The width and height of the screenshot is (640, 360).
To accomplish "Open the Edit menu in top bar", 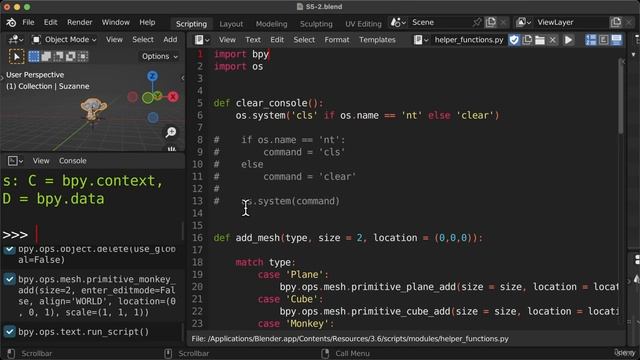I will pyautogui.click(x=51, y=22).
